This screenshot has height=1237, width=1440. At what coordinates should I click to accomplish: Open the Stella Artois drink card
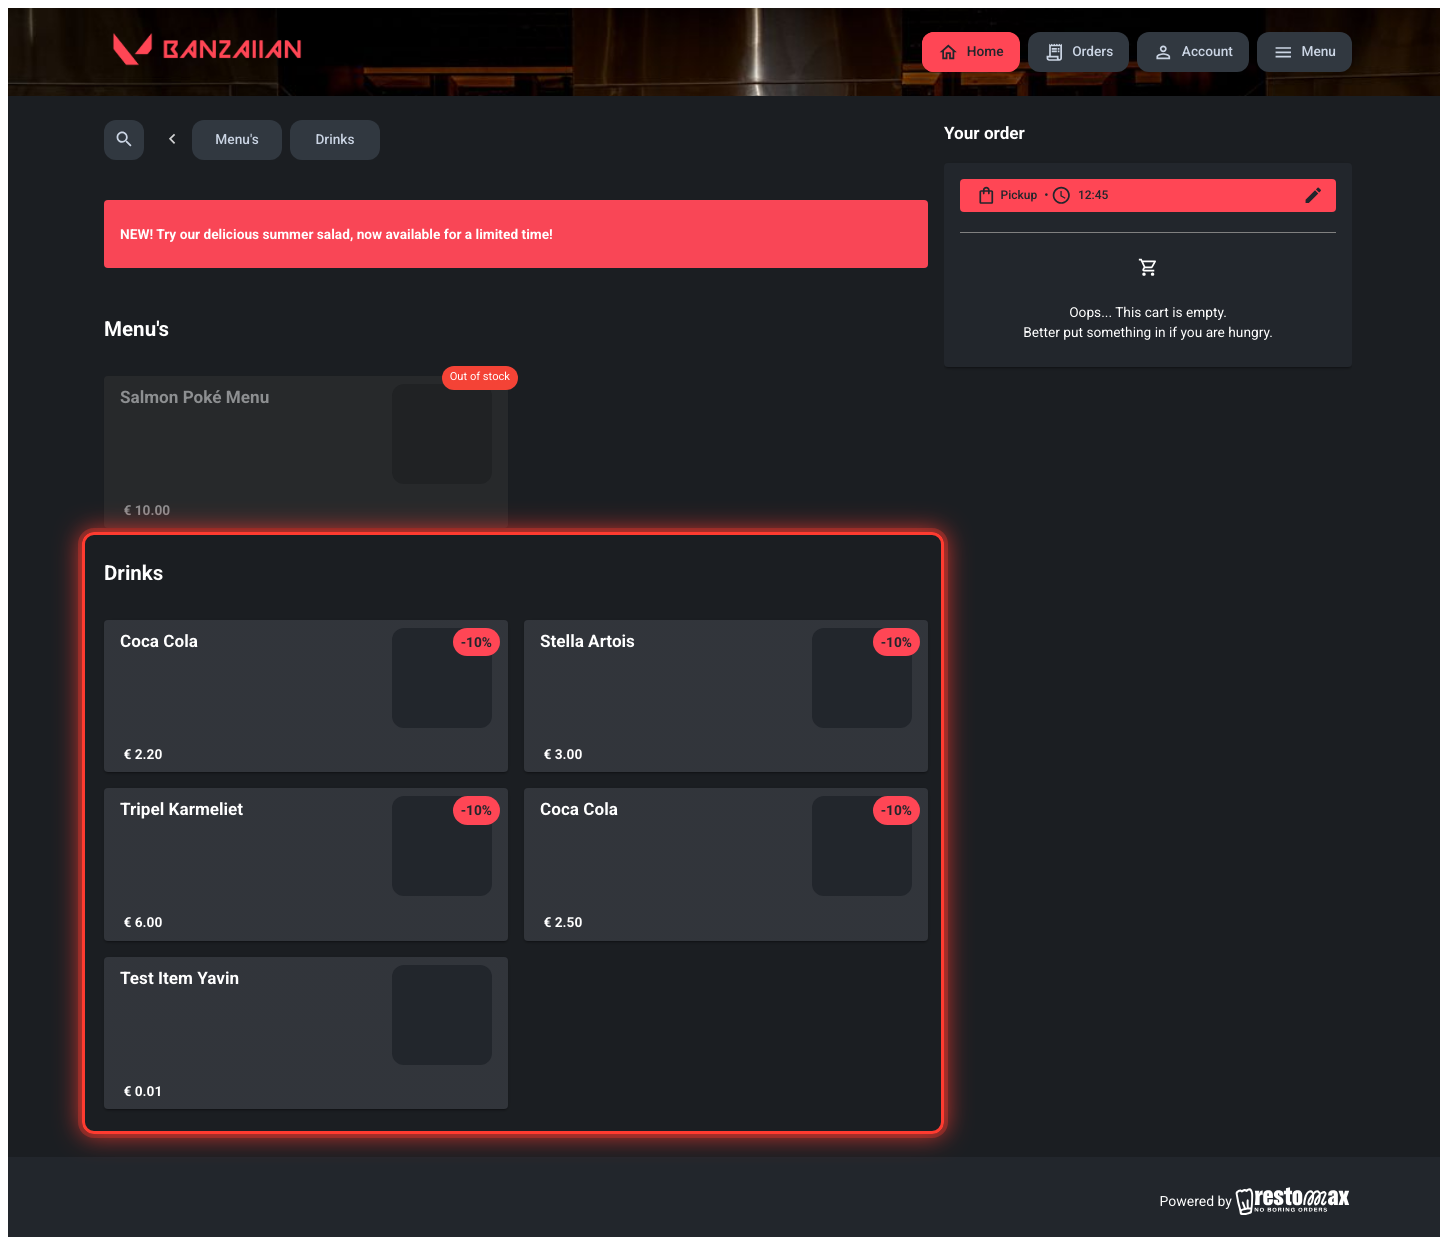pos(726,696)
